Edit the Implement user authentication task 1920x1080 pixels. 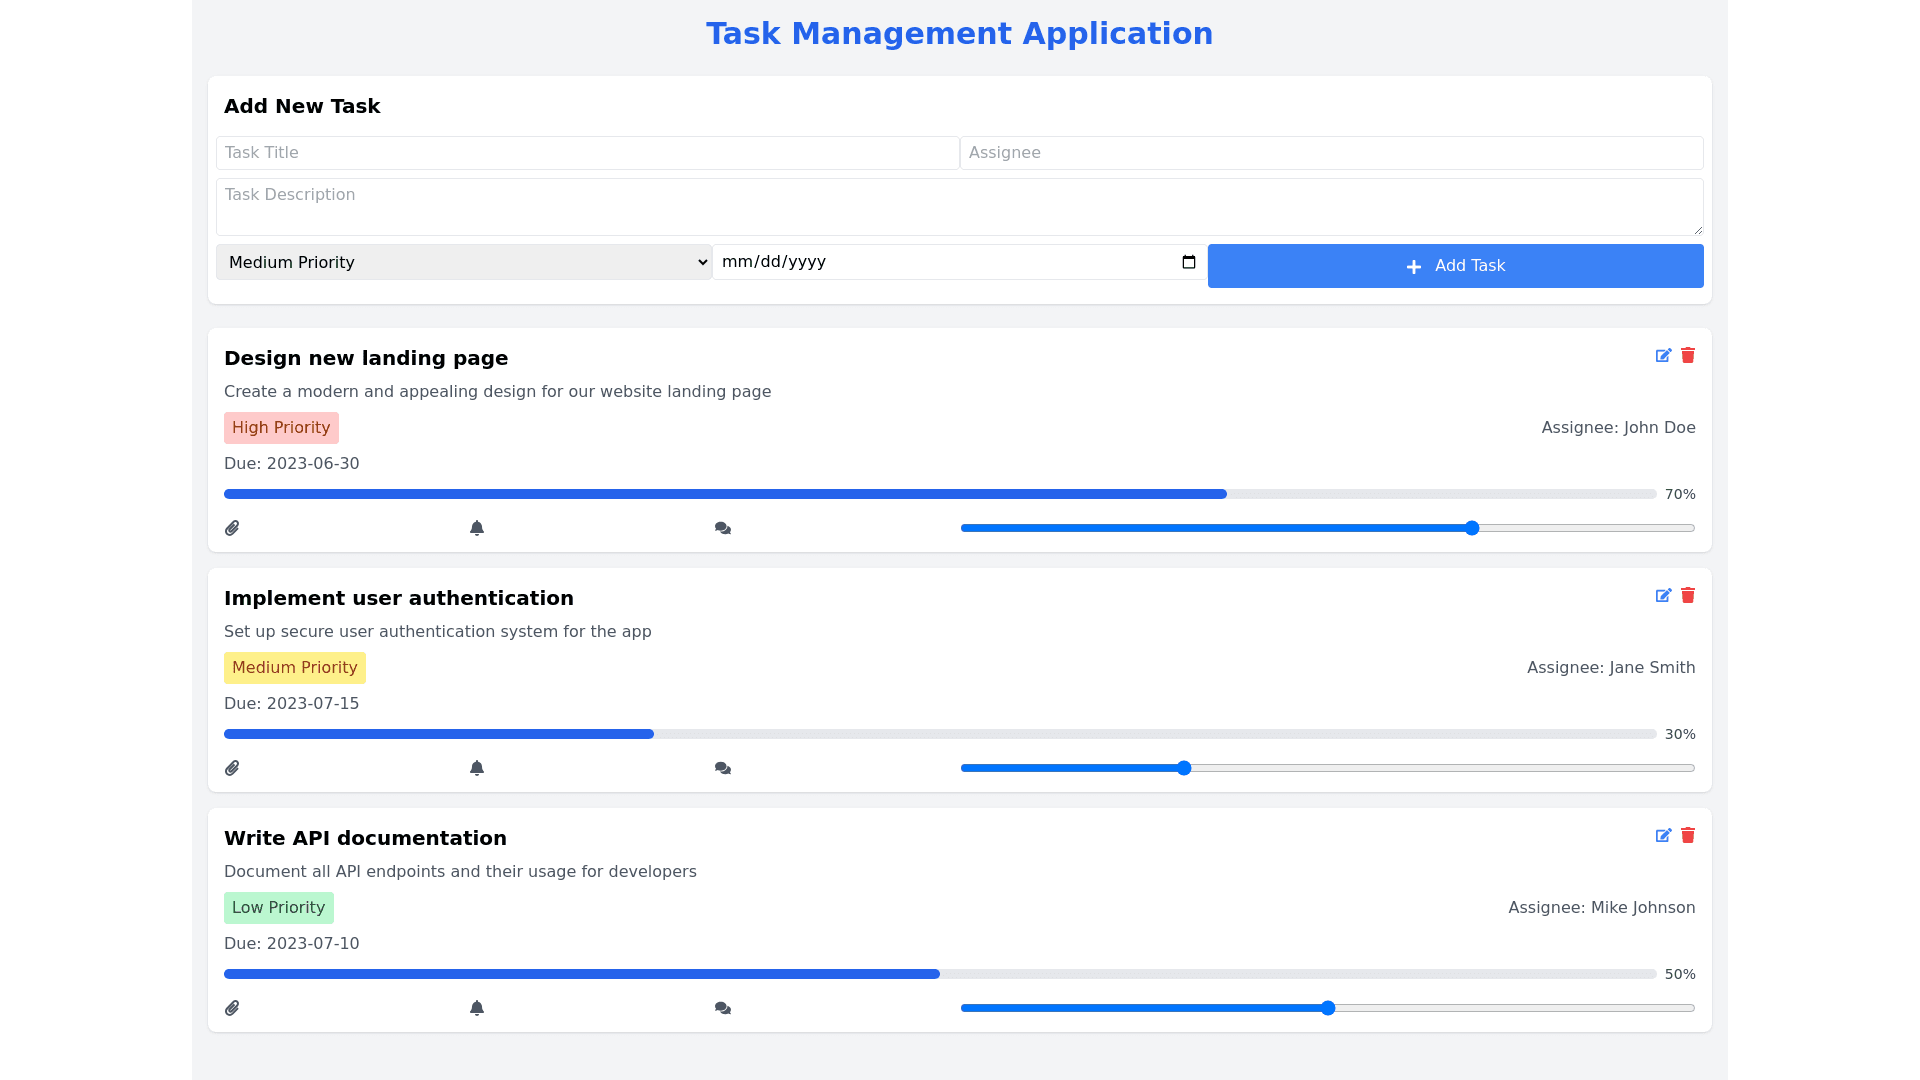pyautogui.click(x=1663, y=596)
